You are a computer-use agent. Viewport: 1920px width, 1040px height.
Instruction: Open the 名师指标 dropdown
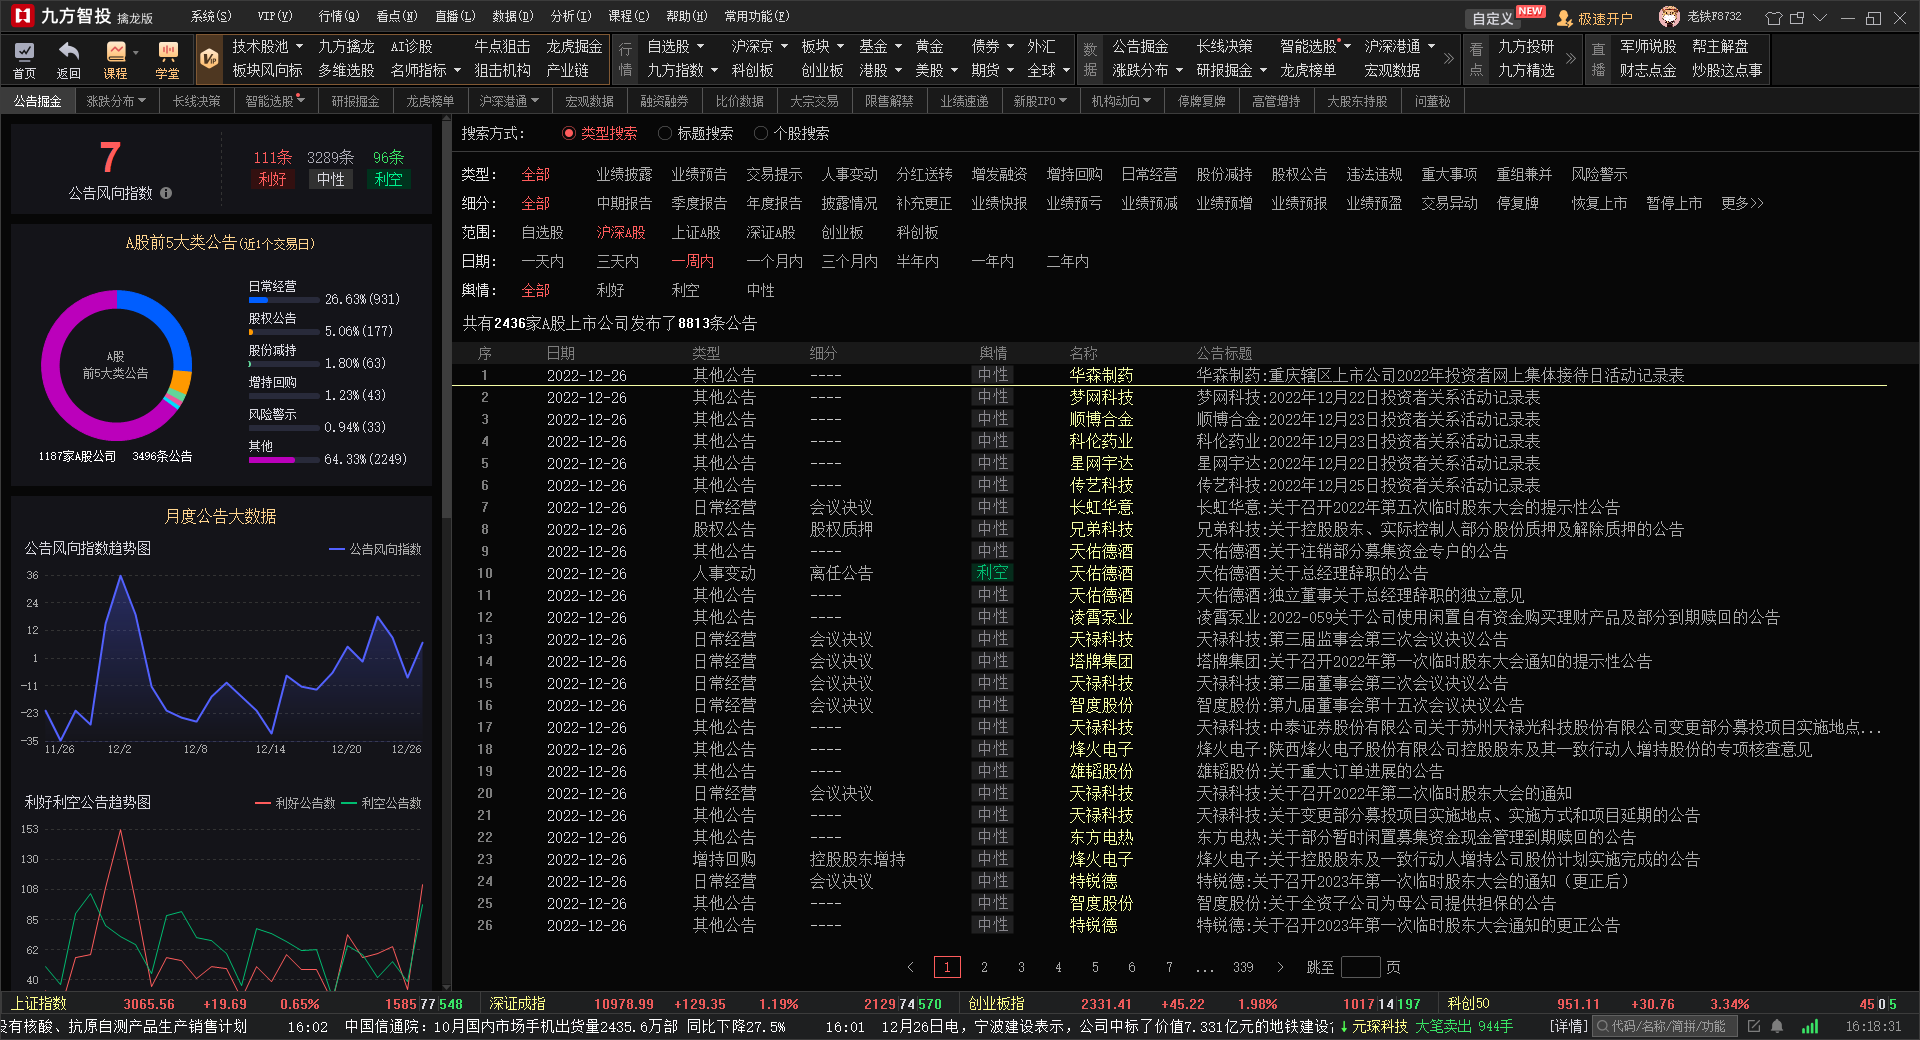(425, 70)
